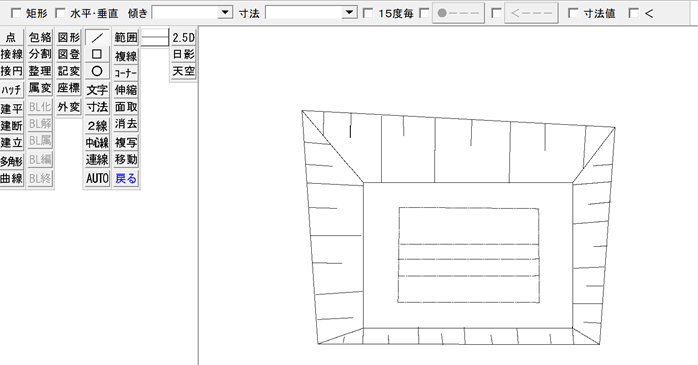Enable the < arrowhead checkbox
The height and width of the screenshot is (365, 698).
633,13
